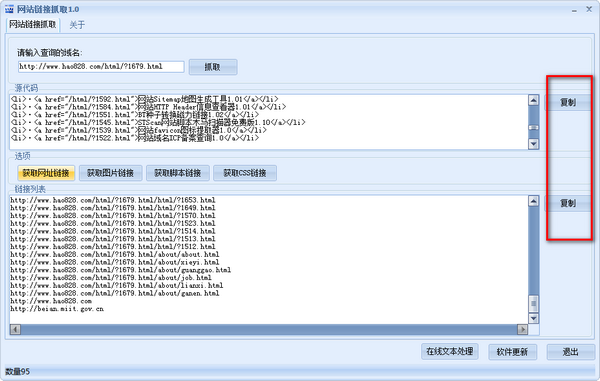Copy link list with lower 复制 button

(568, 203)
